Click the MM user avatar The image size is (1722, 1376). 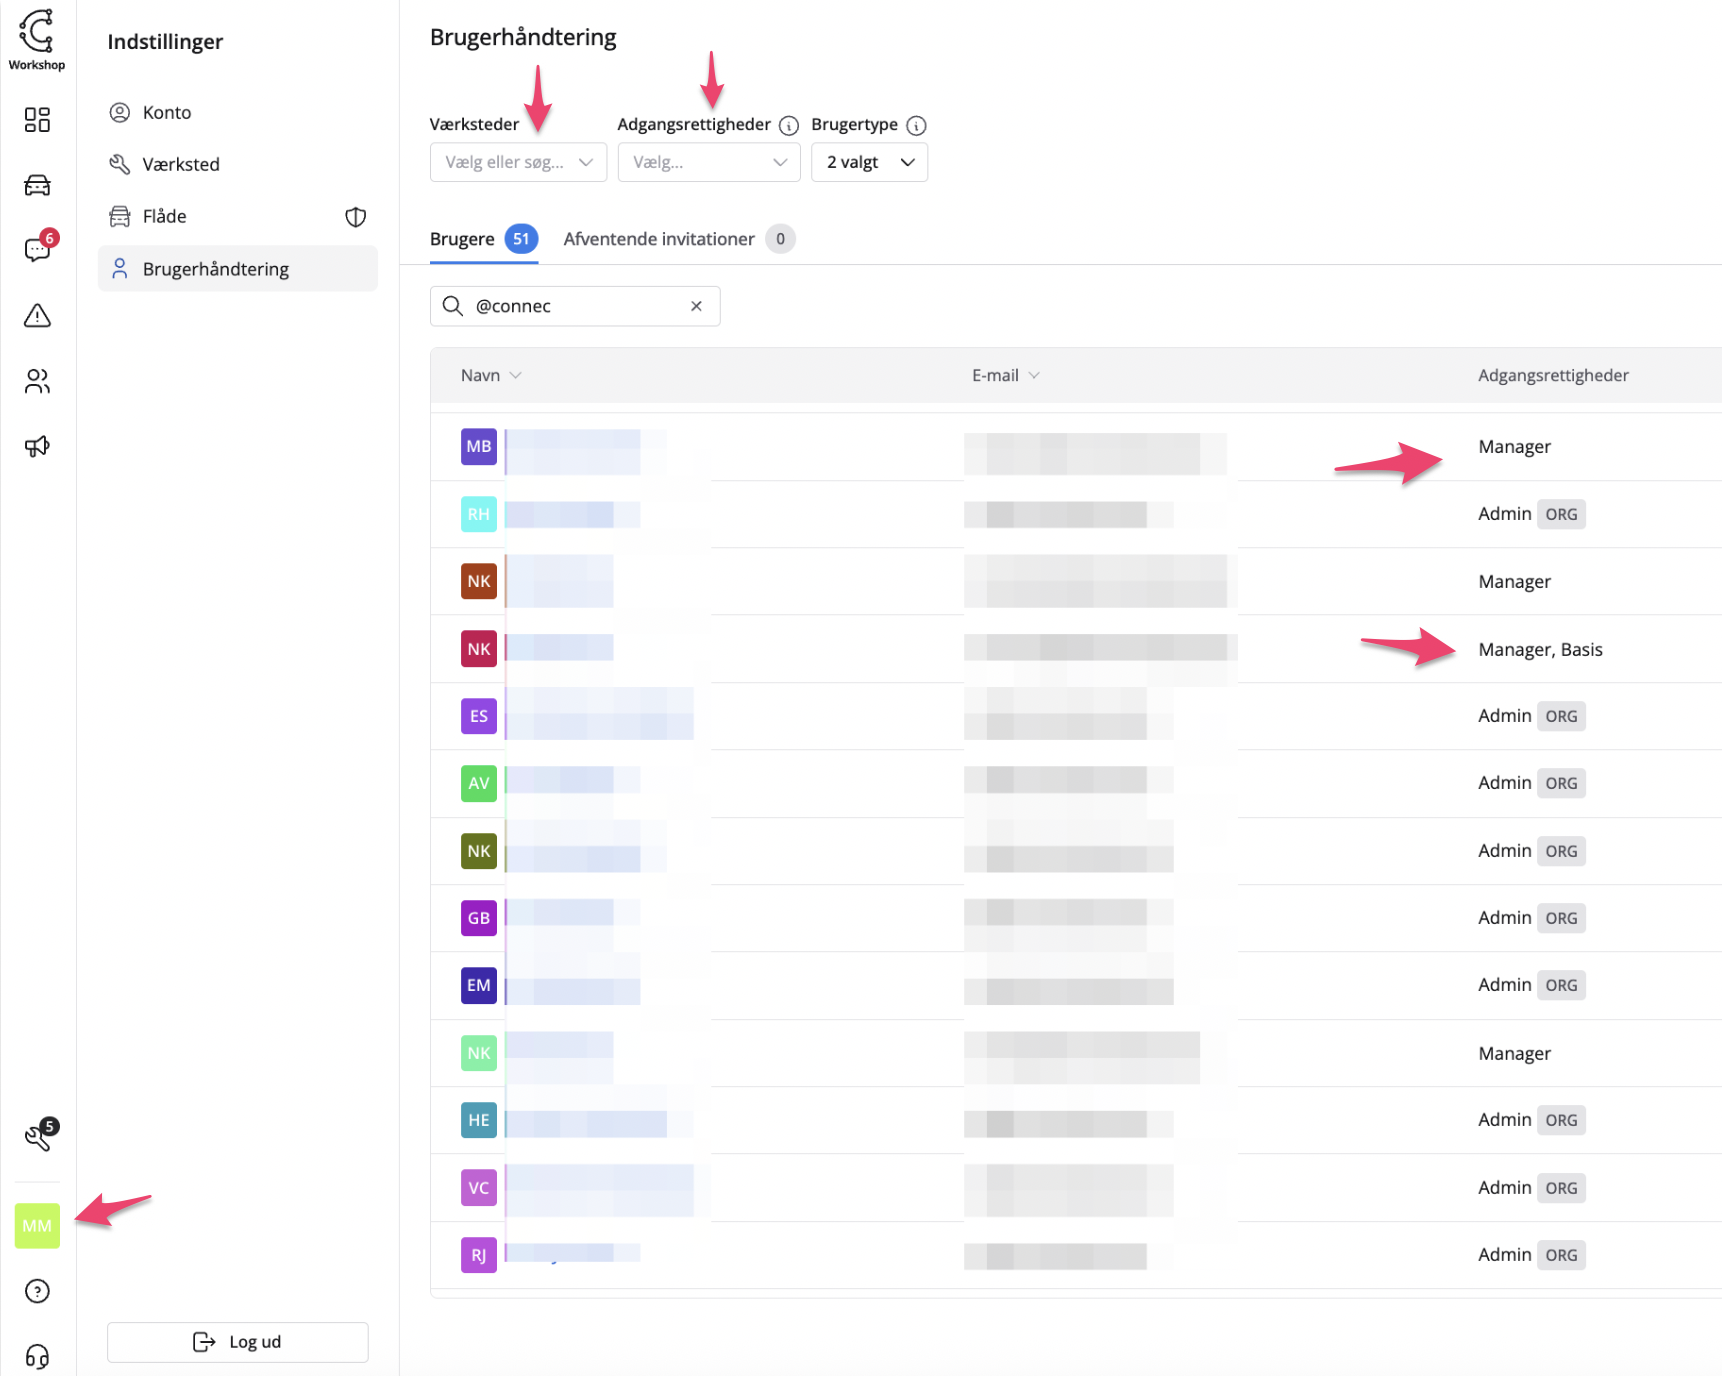coord(37,1226)
